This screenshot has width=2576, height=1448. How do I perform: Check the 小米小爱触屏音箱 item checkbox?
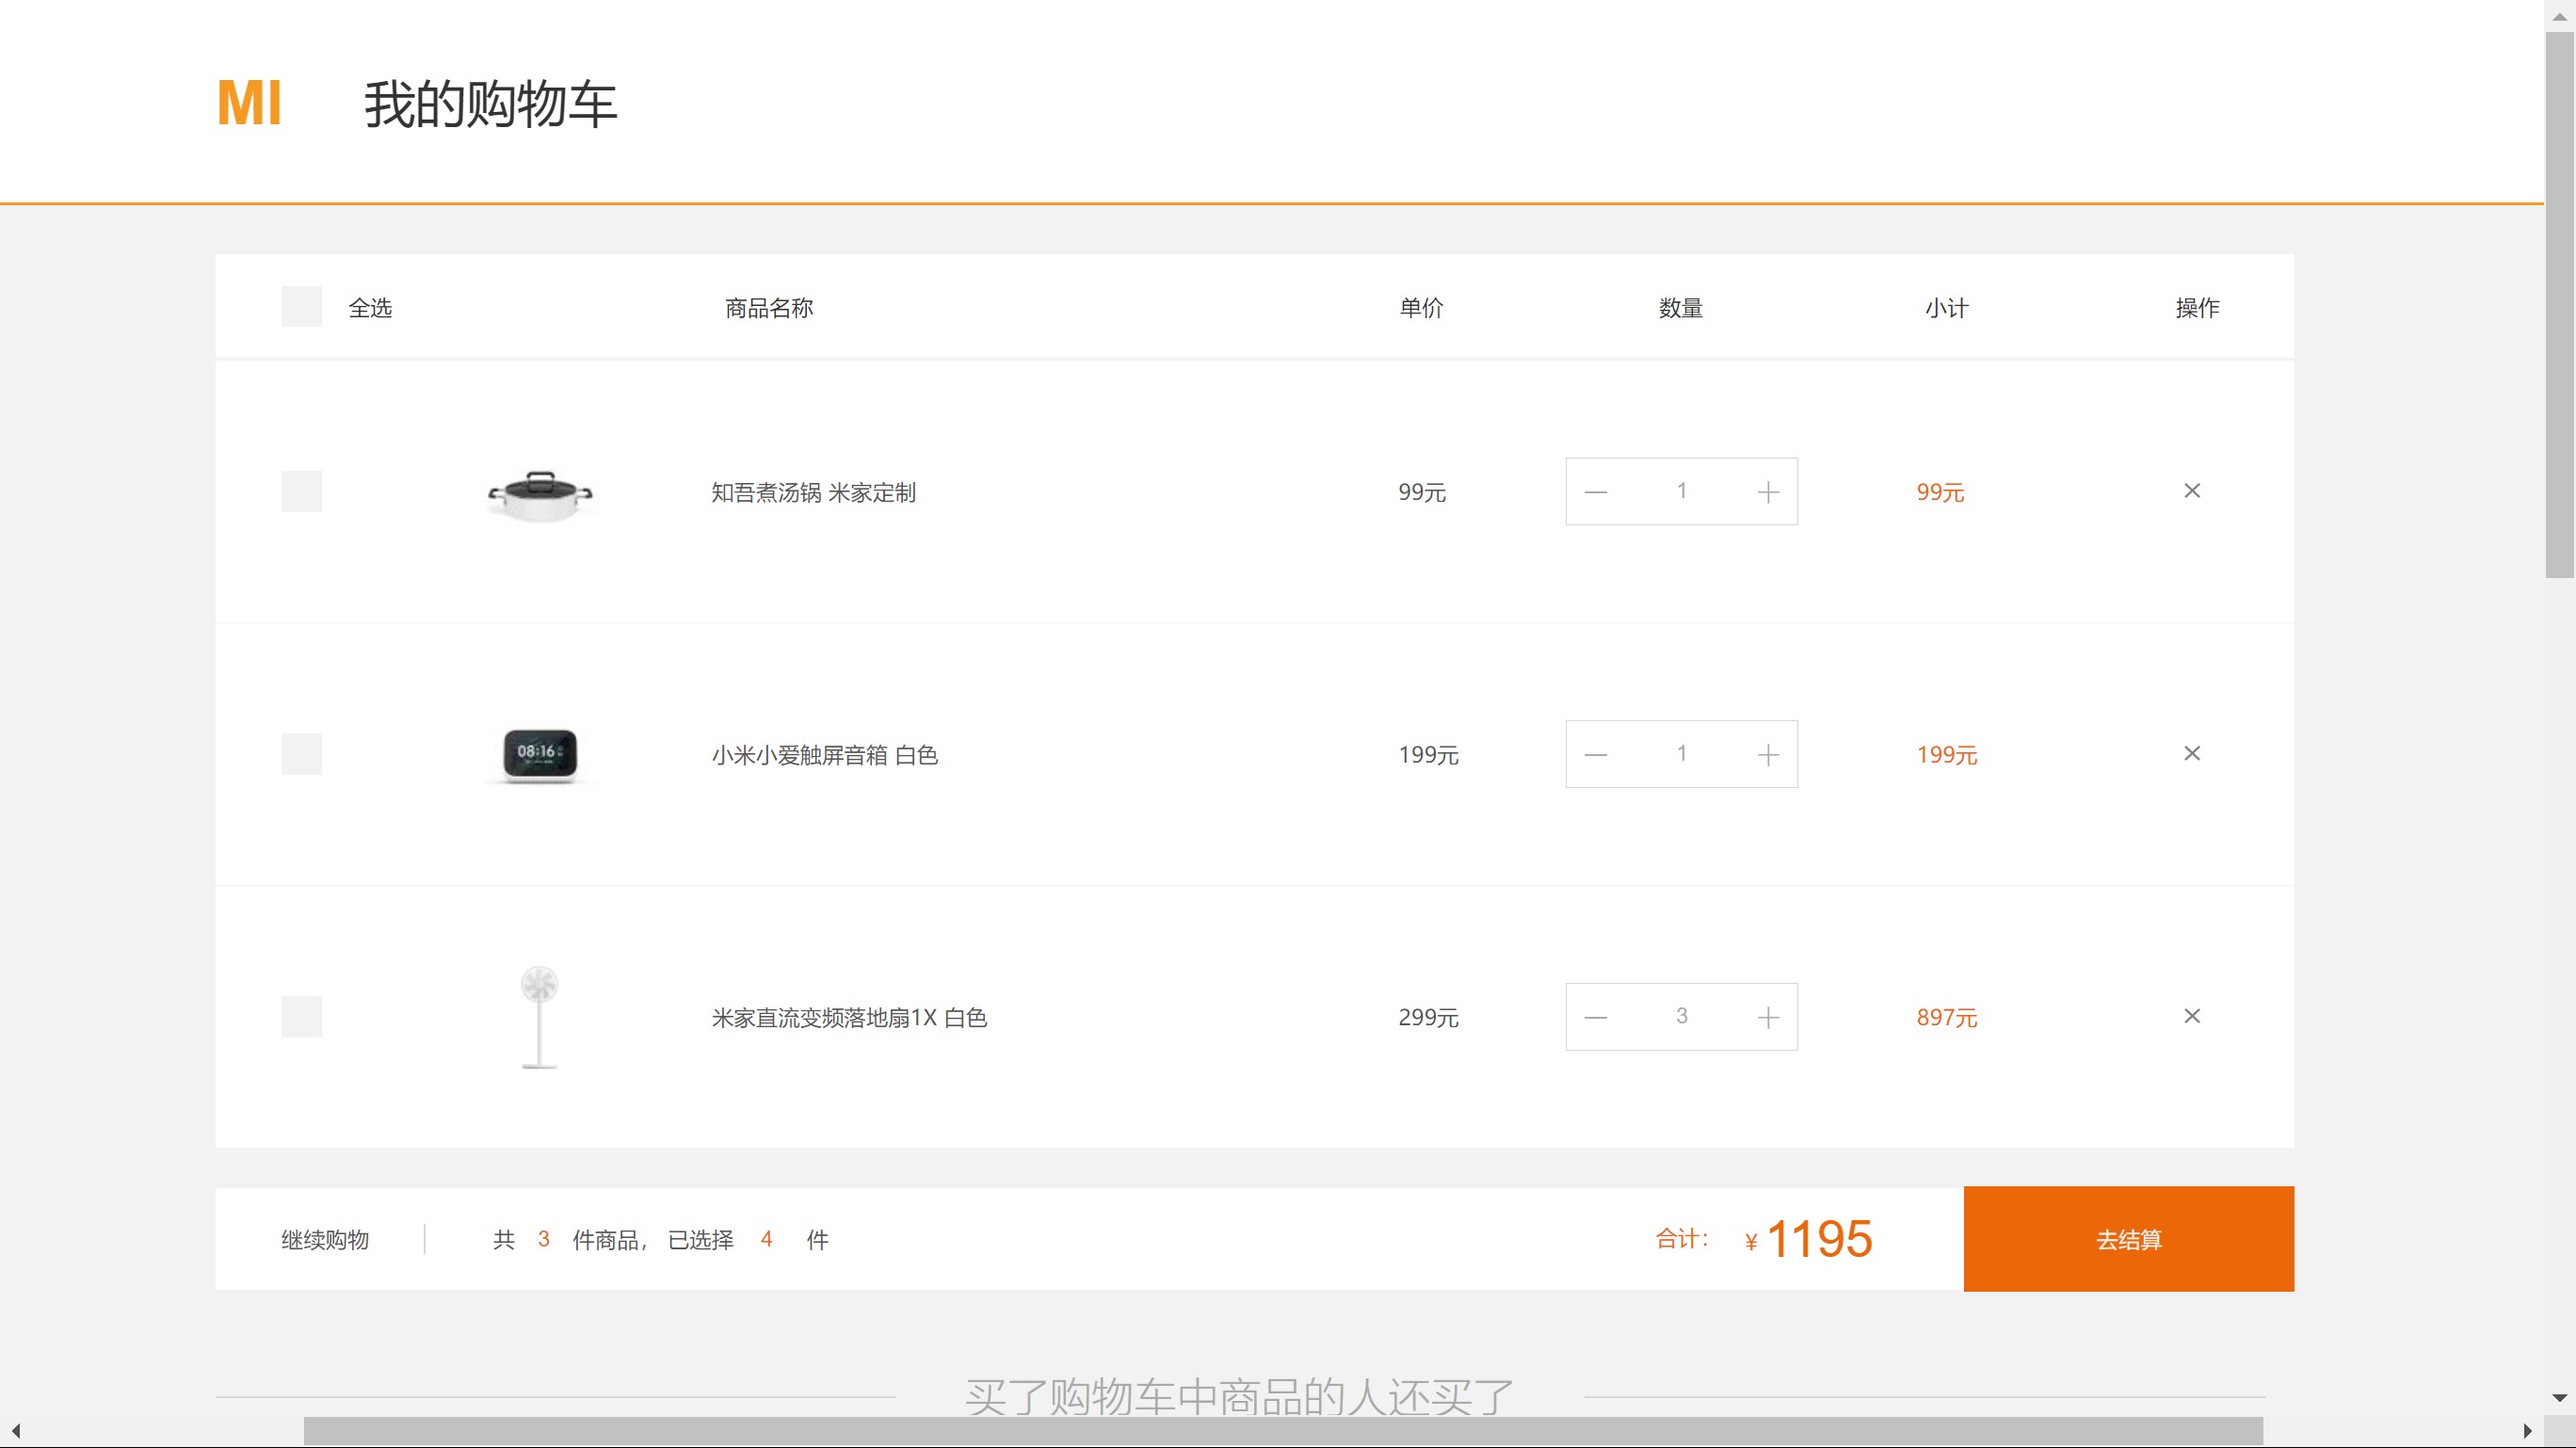point(301,754)
